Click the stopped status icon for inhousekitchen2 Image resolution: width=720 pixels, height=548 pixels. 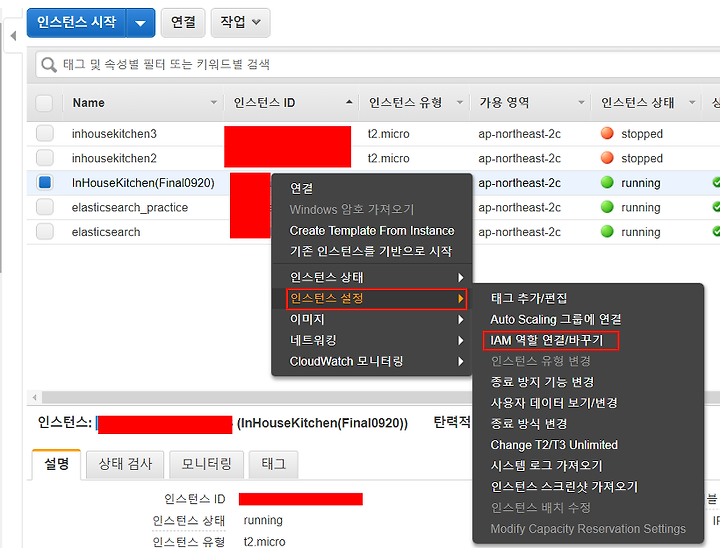pyautogui.click(x=607, y=158)
